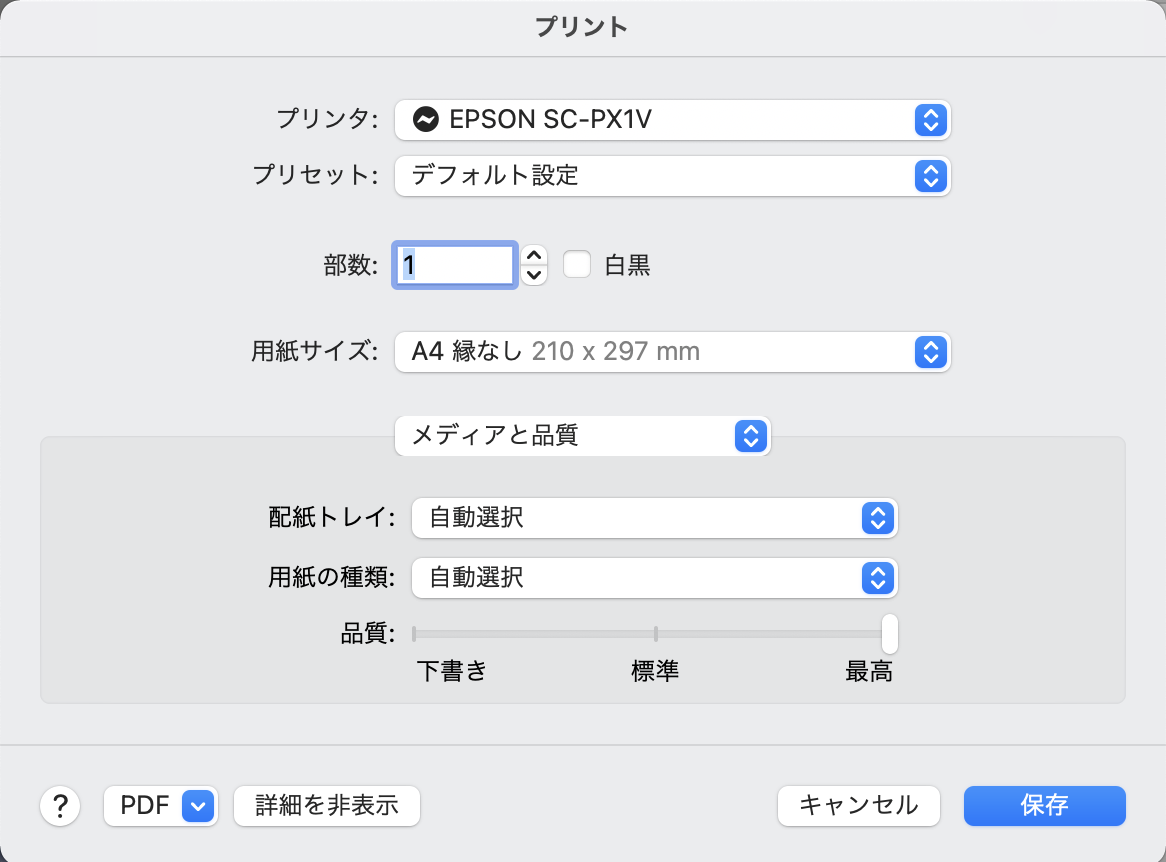Click the help question mark button
This screenshot has width=1166, height=862.
pos(60,805)
